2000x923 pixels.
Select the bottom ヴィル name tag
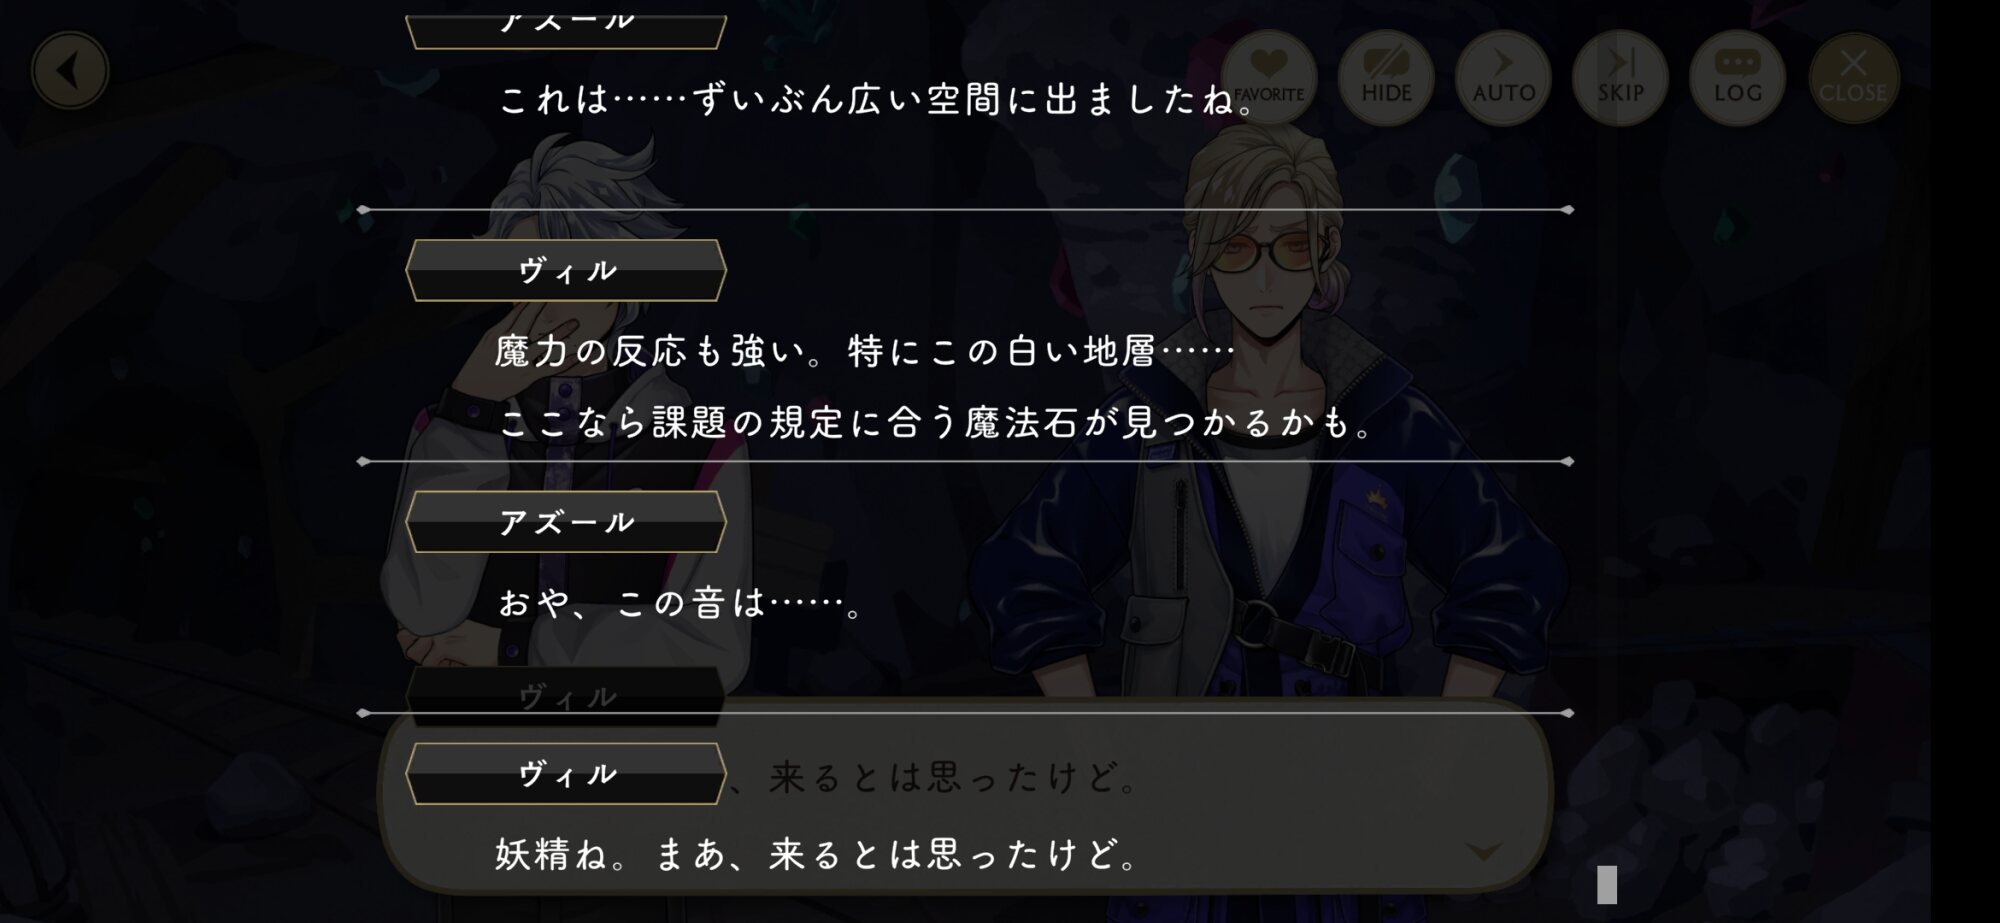coord(566,774)
